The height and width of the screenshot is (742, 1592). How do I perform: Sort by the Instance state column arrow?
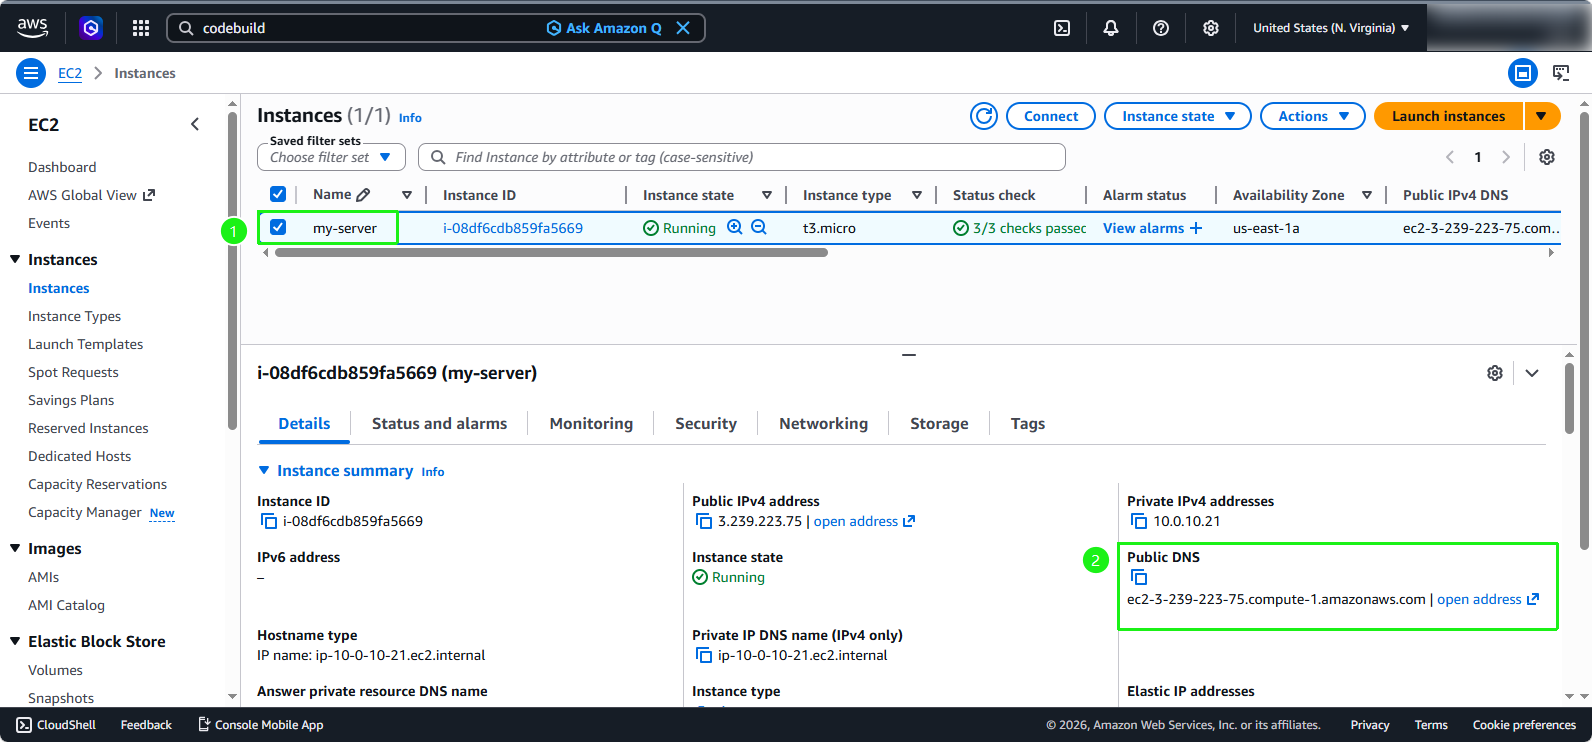[767, 195]
